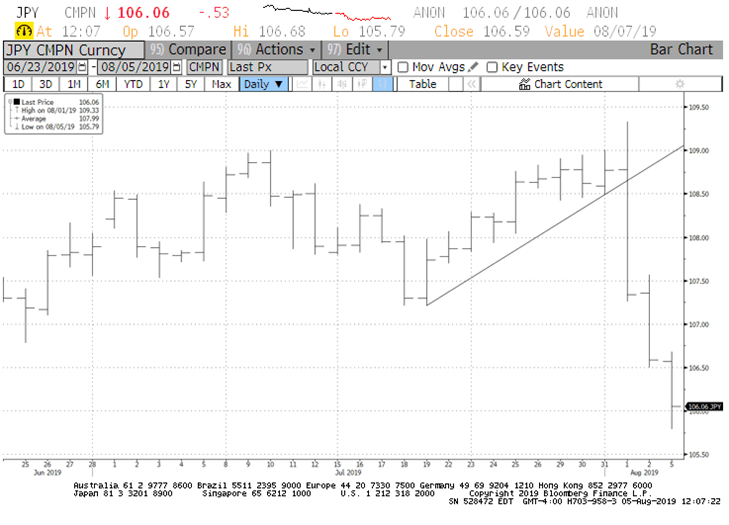Image resolution: width=729 pixels, height=525 pixels.
Task: Open chart settings gear icon
Action: pos(679,85)
